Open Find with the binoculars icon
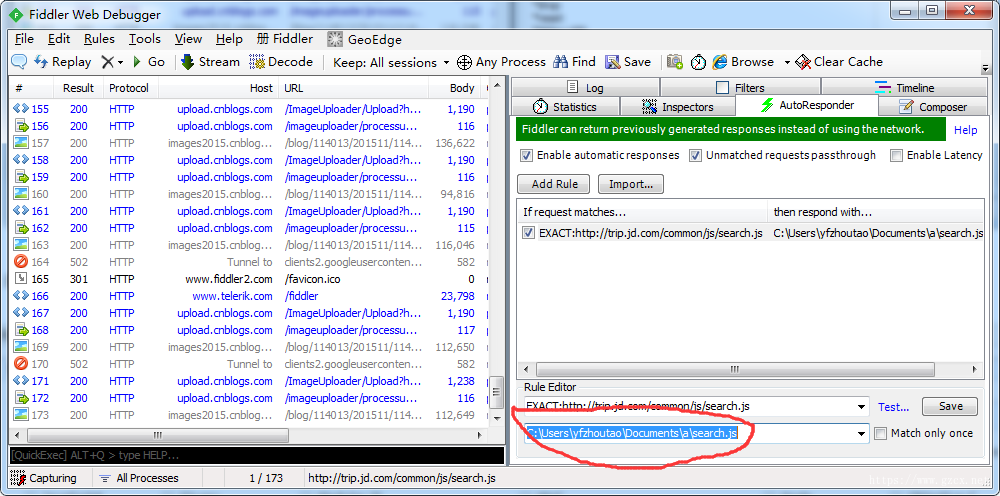Viewport: 1000px width, 496px height. tap(561, 62)
